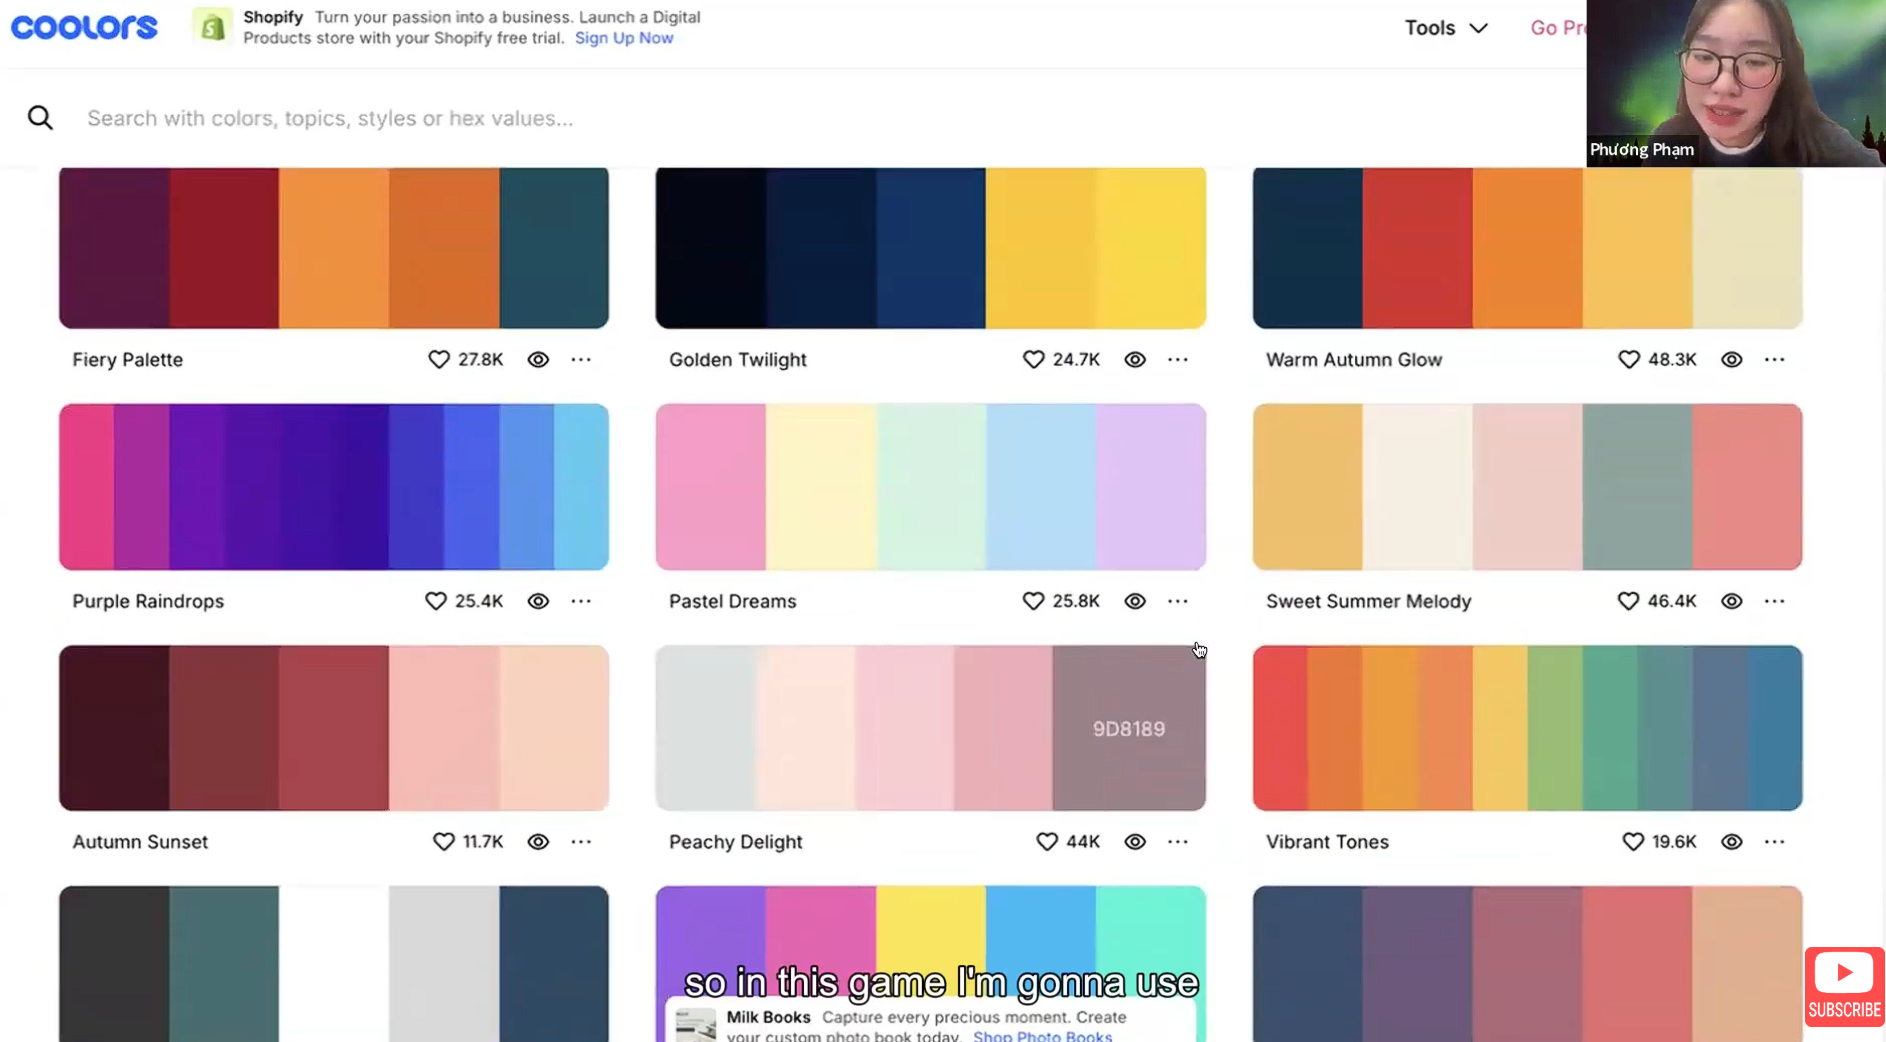Toggle the view eye icon on Purple Raindrops

pyautogui.click(x=538, y=601)
